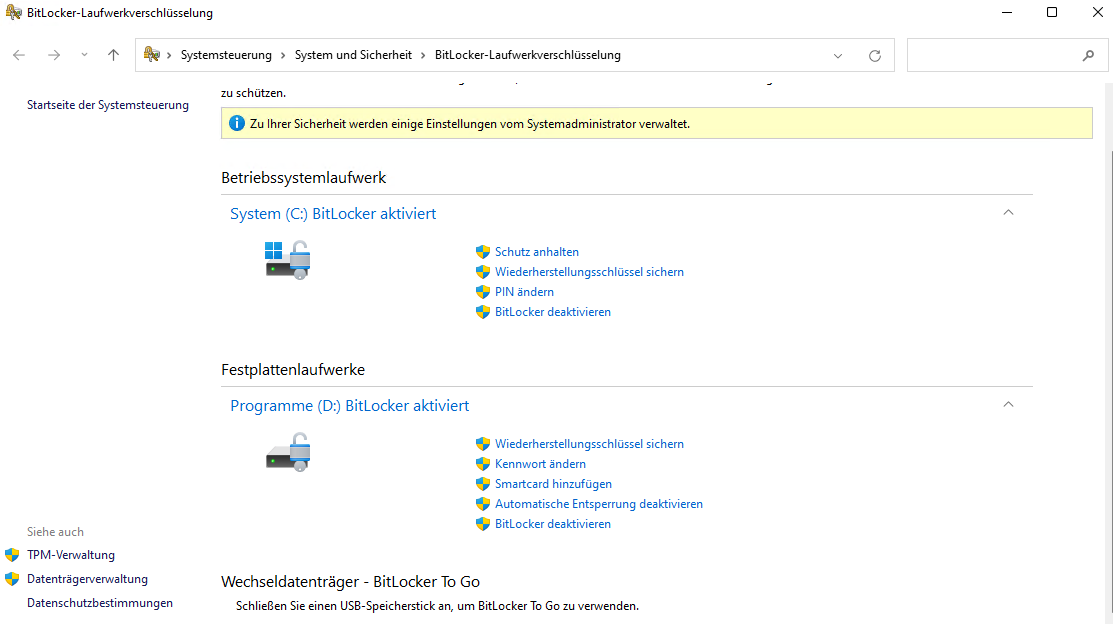1113x624 pixels.
Task: Click shield icon beside C: BitLocker deaktivieren
Action: (x=483, y=312)
